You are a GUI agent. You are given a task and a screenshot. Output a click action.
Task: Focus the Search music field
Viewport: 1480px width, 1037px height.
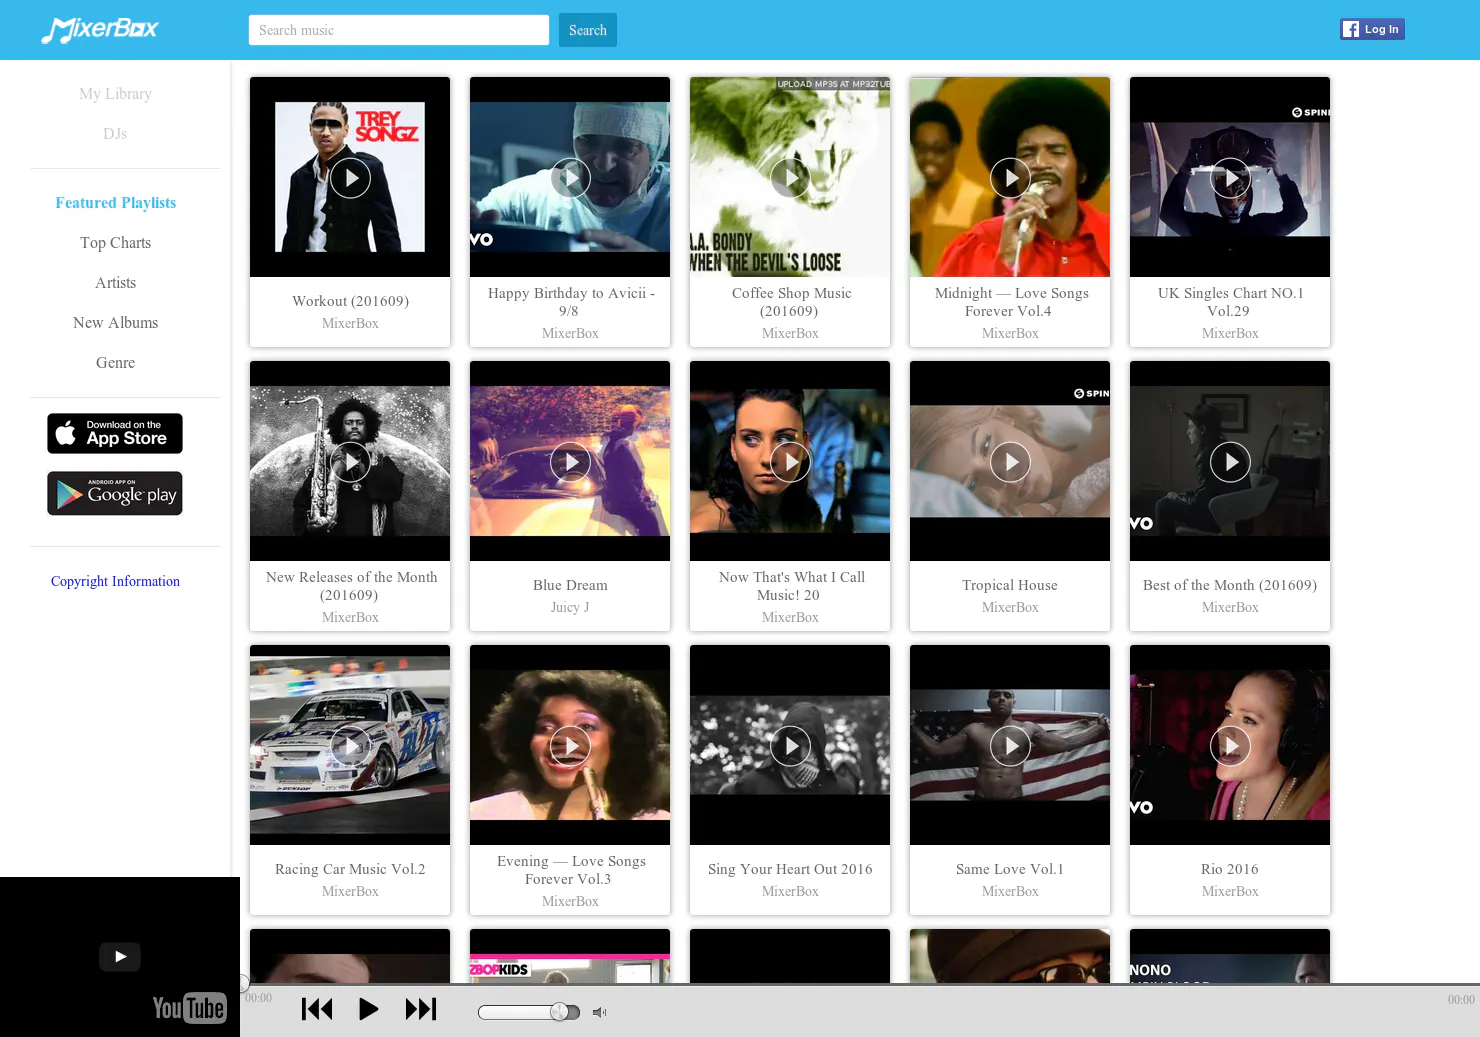[399, 30]
